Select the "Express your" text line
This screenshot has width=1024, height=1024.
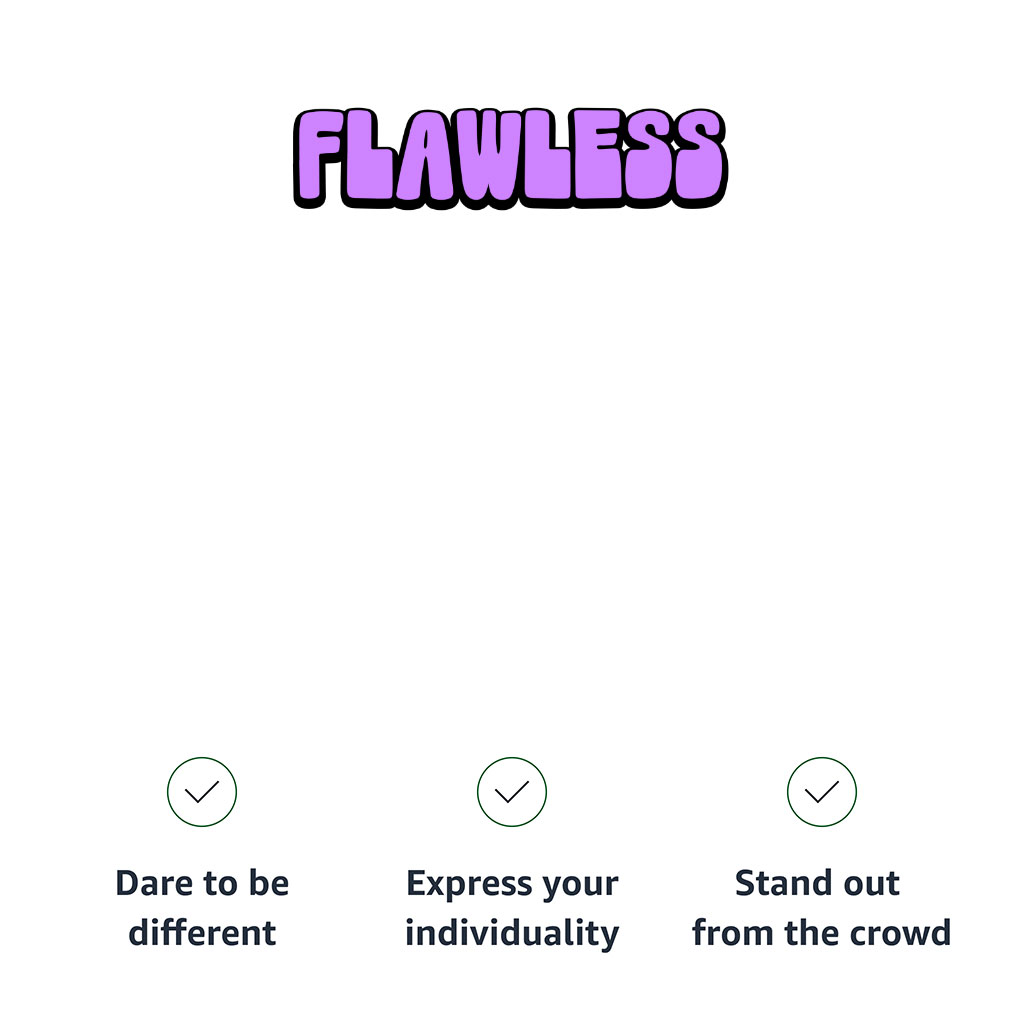click(512, 885)
